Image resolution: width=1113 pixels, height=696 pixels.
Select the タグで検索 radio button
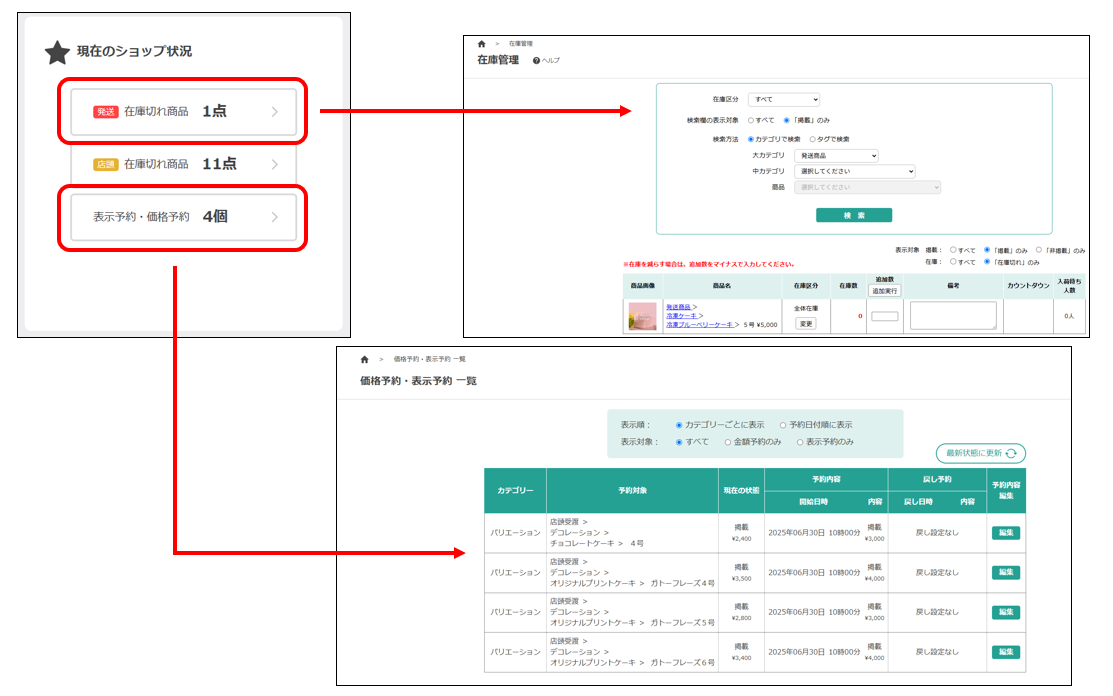click(813, 139)
